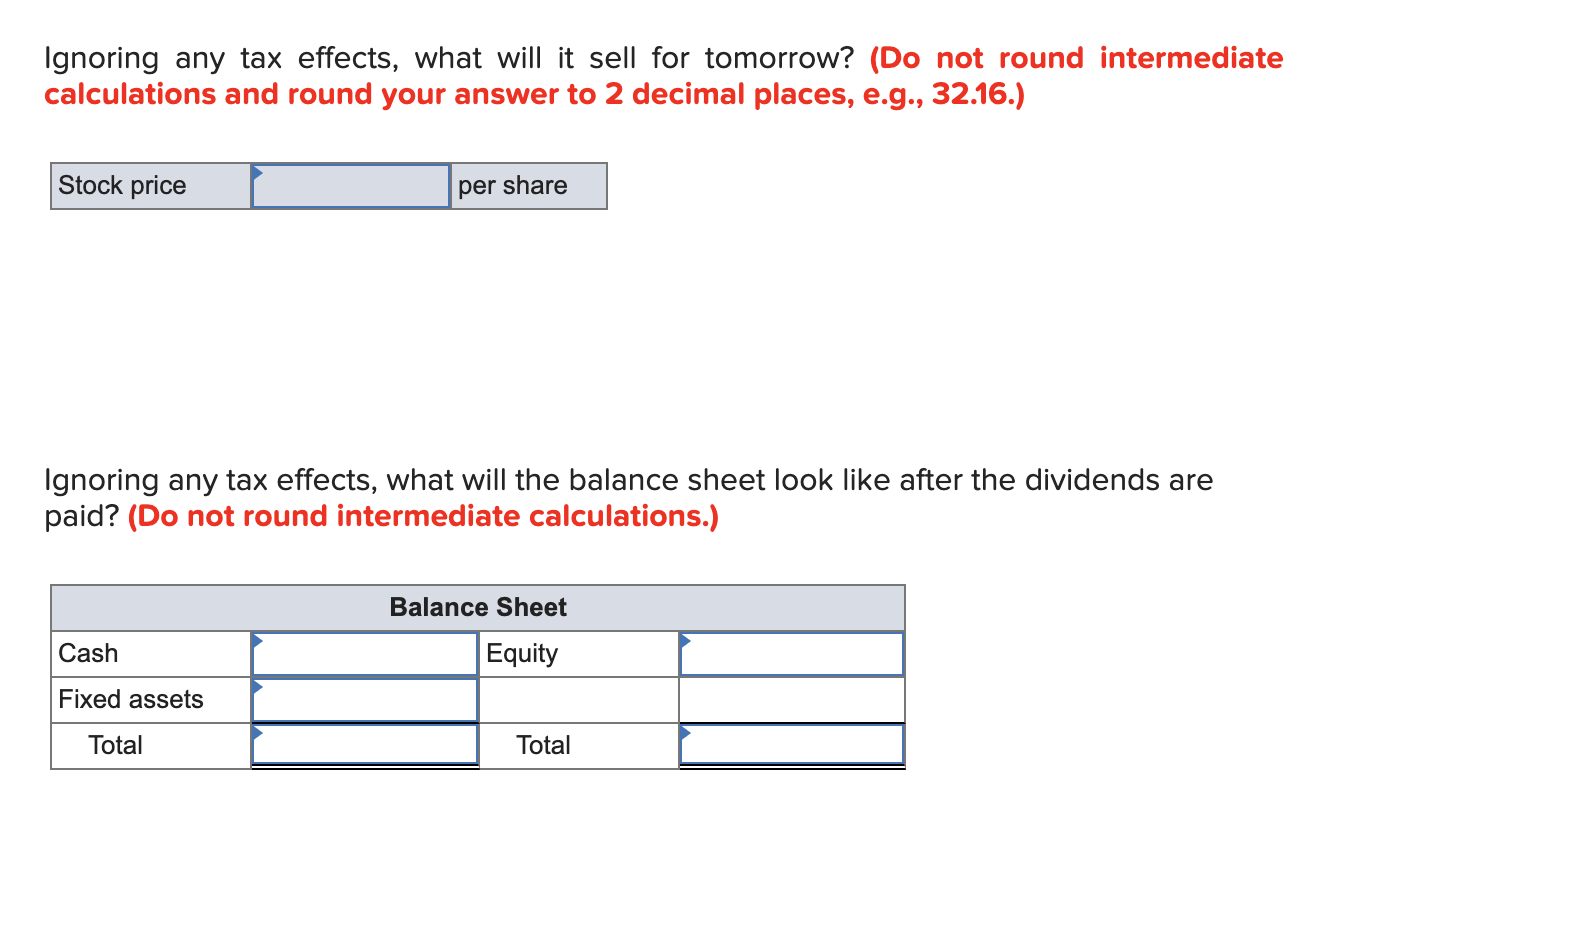Click the Equity answer box
This screenshot has width=1580, height=938.
tap(792, 654)
